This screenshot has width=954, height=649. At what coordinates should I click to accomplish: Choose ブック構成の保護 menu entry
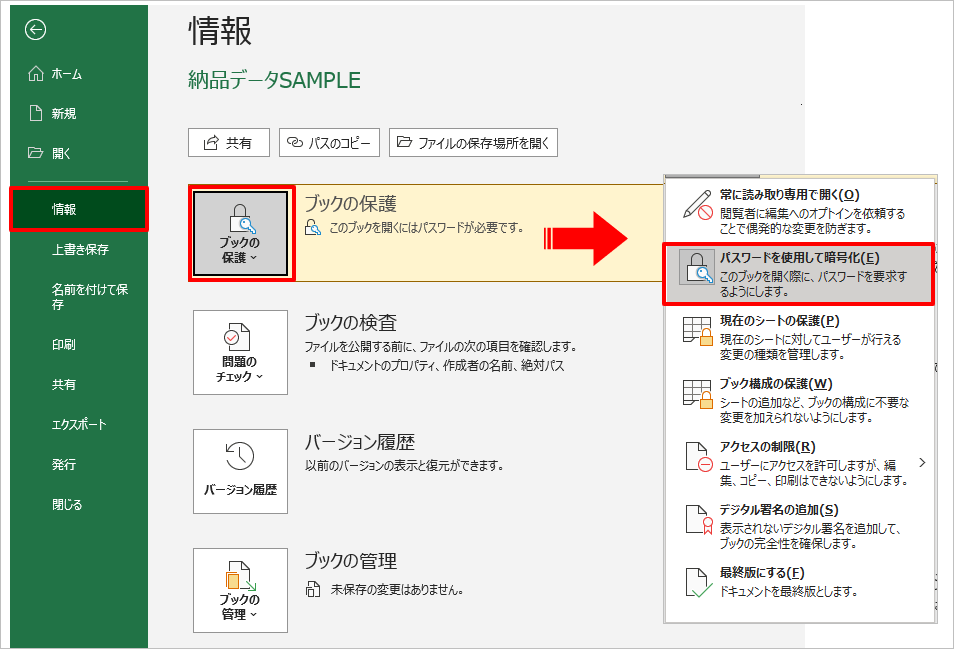(x=799, y=400)
